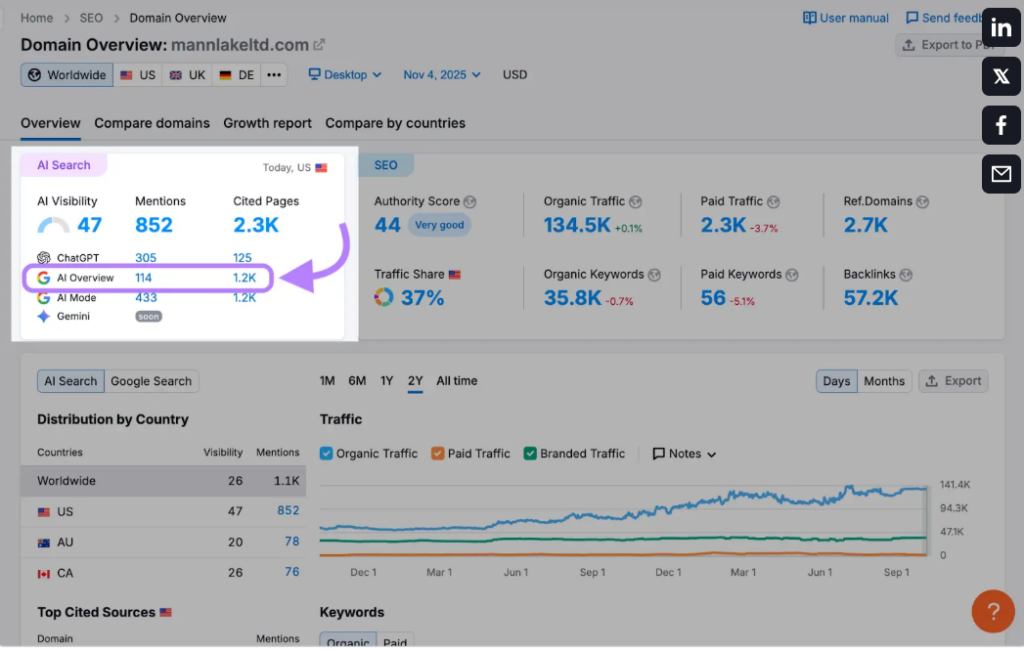1024x652 pixels.
Task: Click info icon beside Authority Score
Action: click(470, 202)
